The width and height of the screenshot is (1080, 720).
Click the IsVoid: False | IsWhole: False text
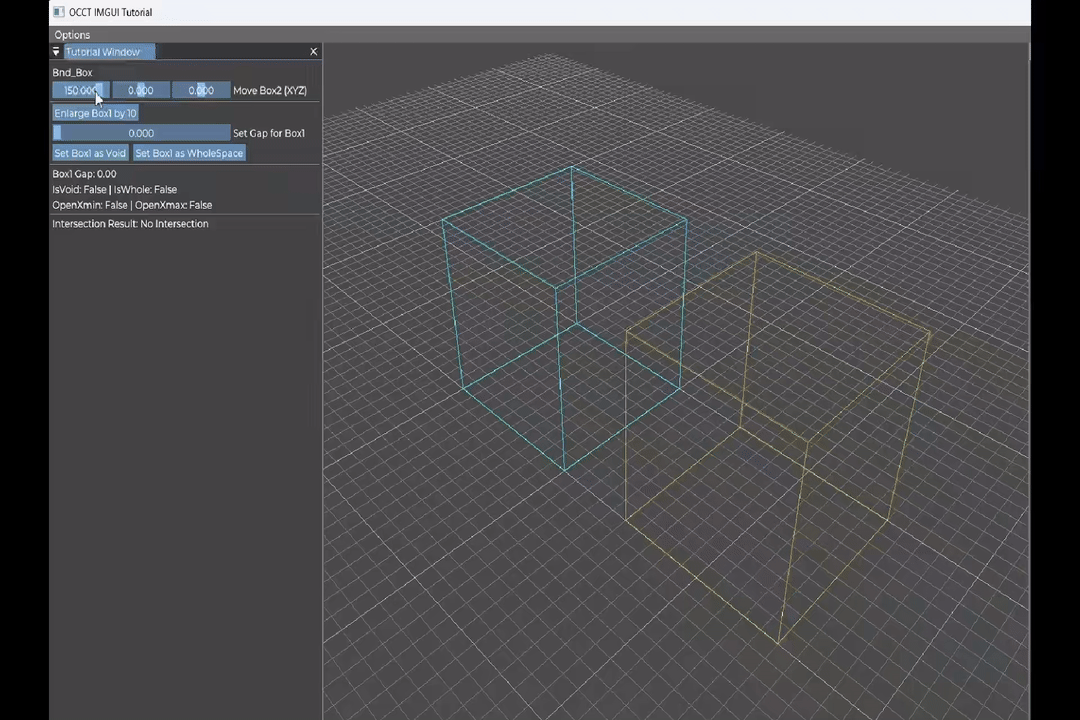(114, 189)
